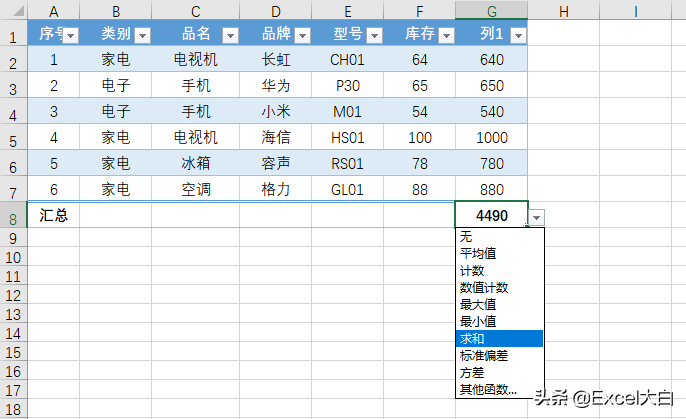This screenshot has height=419, width=686.
Task: Toggle the total row function dropdown arrow
Action: tap(536, 217)
